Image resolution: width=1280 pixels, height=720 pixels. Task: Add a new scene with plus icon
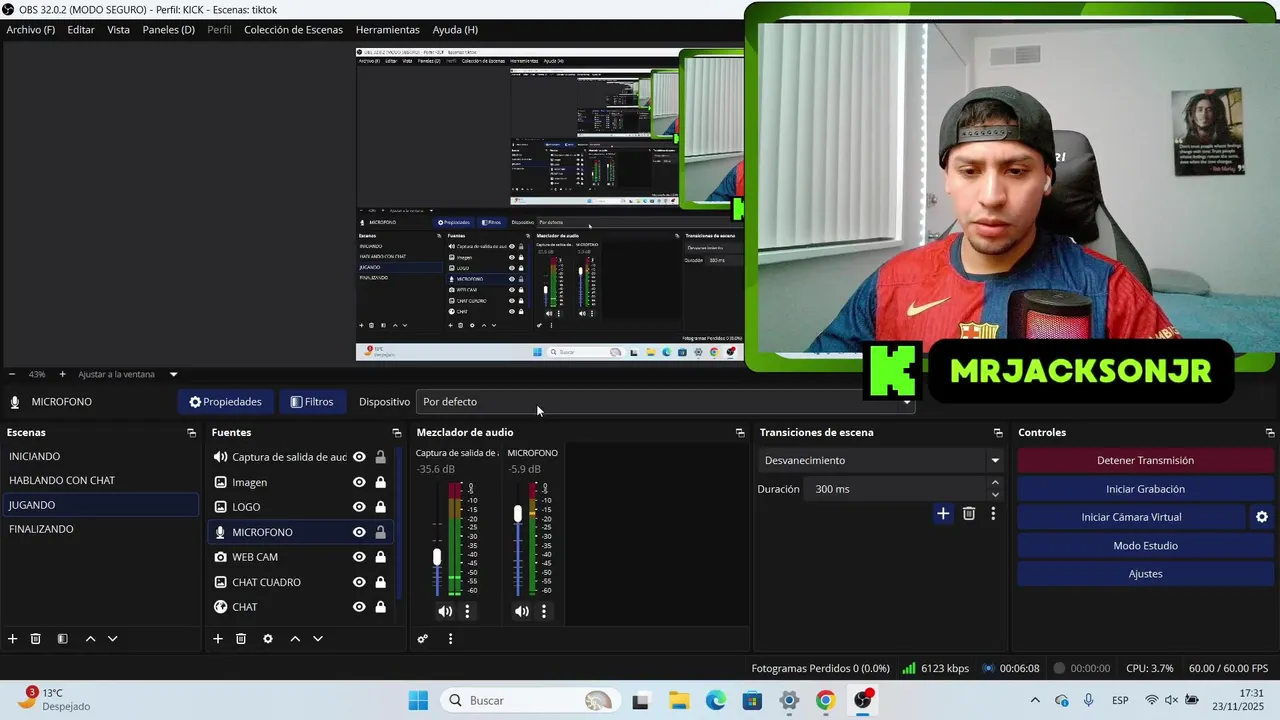13,639
